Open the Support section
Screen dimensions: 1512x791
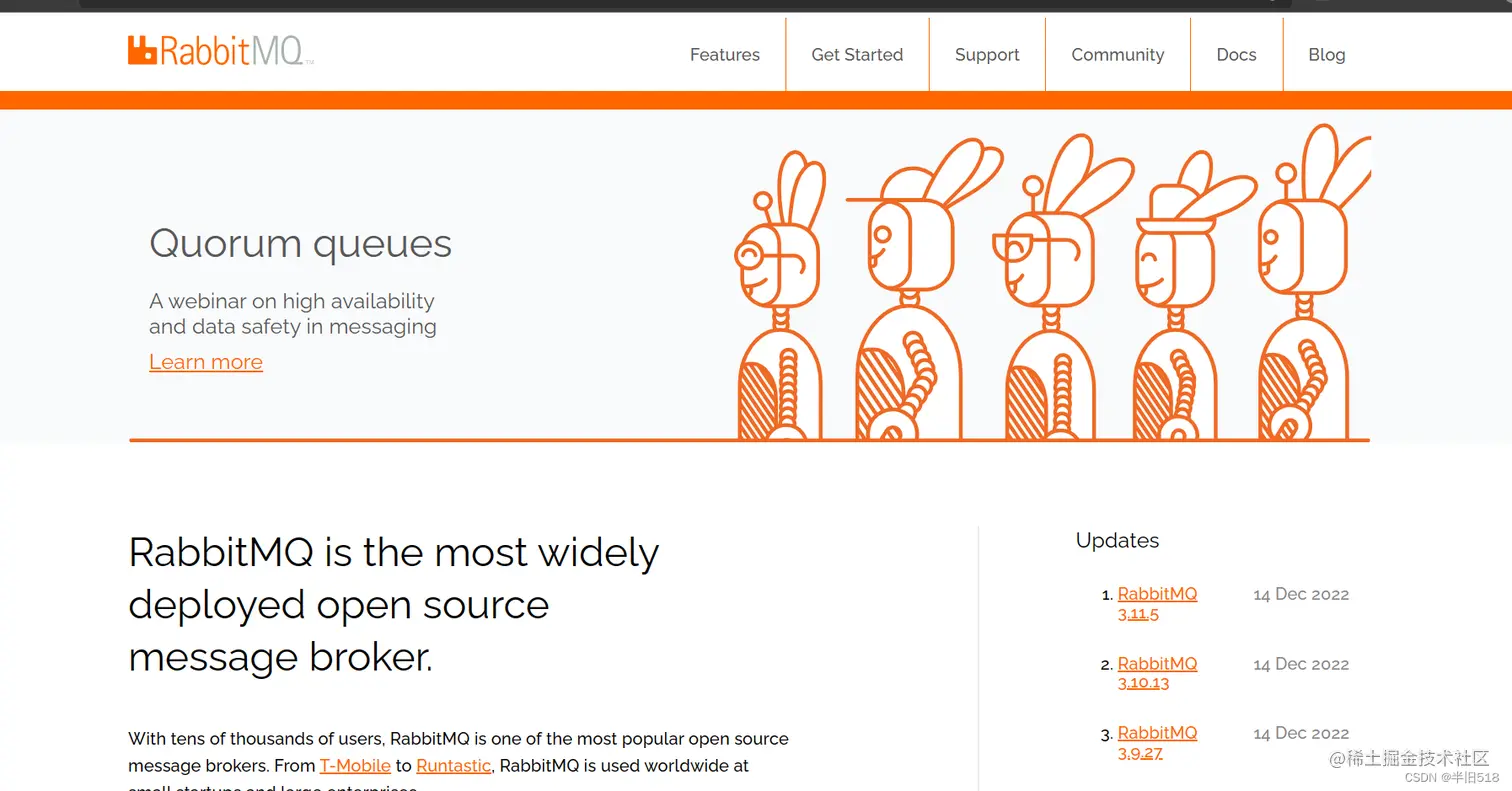point(987,55)
